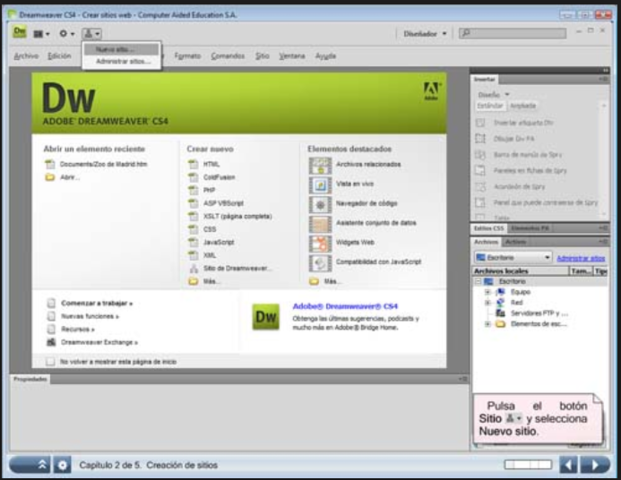Click Navegador de código feature icon
Image resolution: width=621 pixels, height=480 pixels.
click(320, 204)
